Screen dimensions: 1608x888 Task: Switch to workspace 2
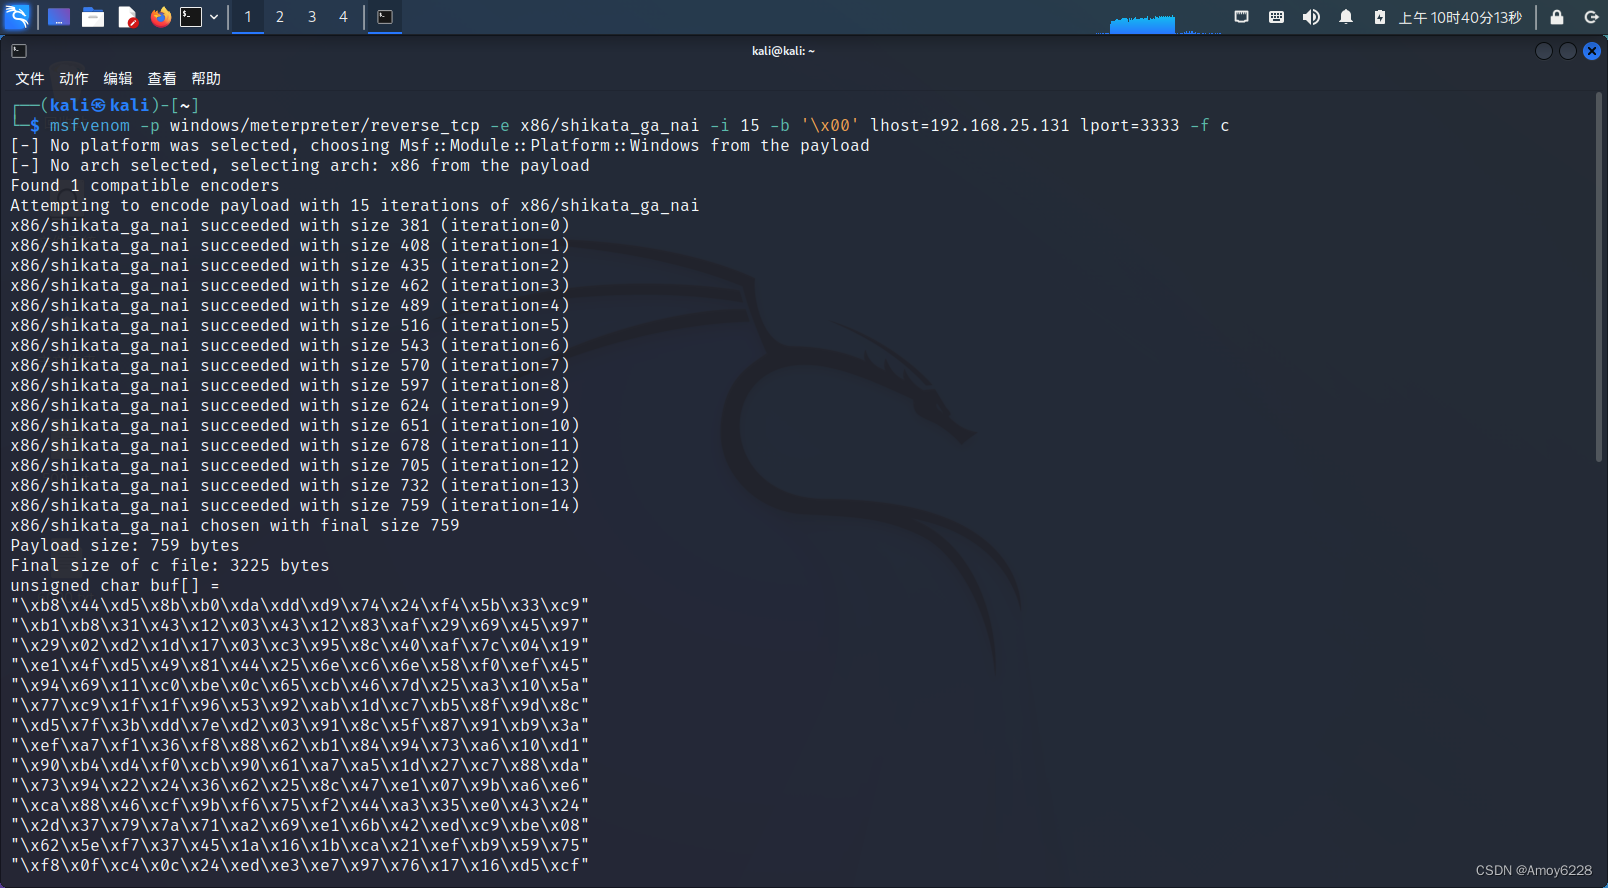click(280, 17)
